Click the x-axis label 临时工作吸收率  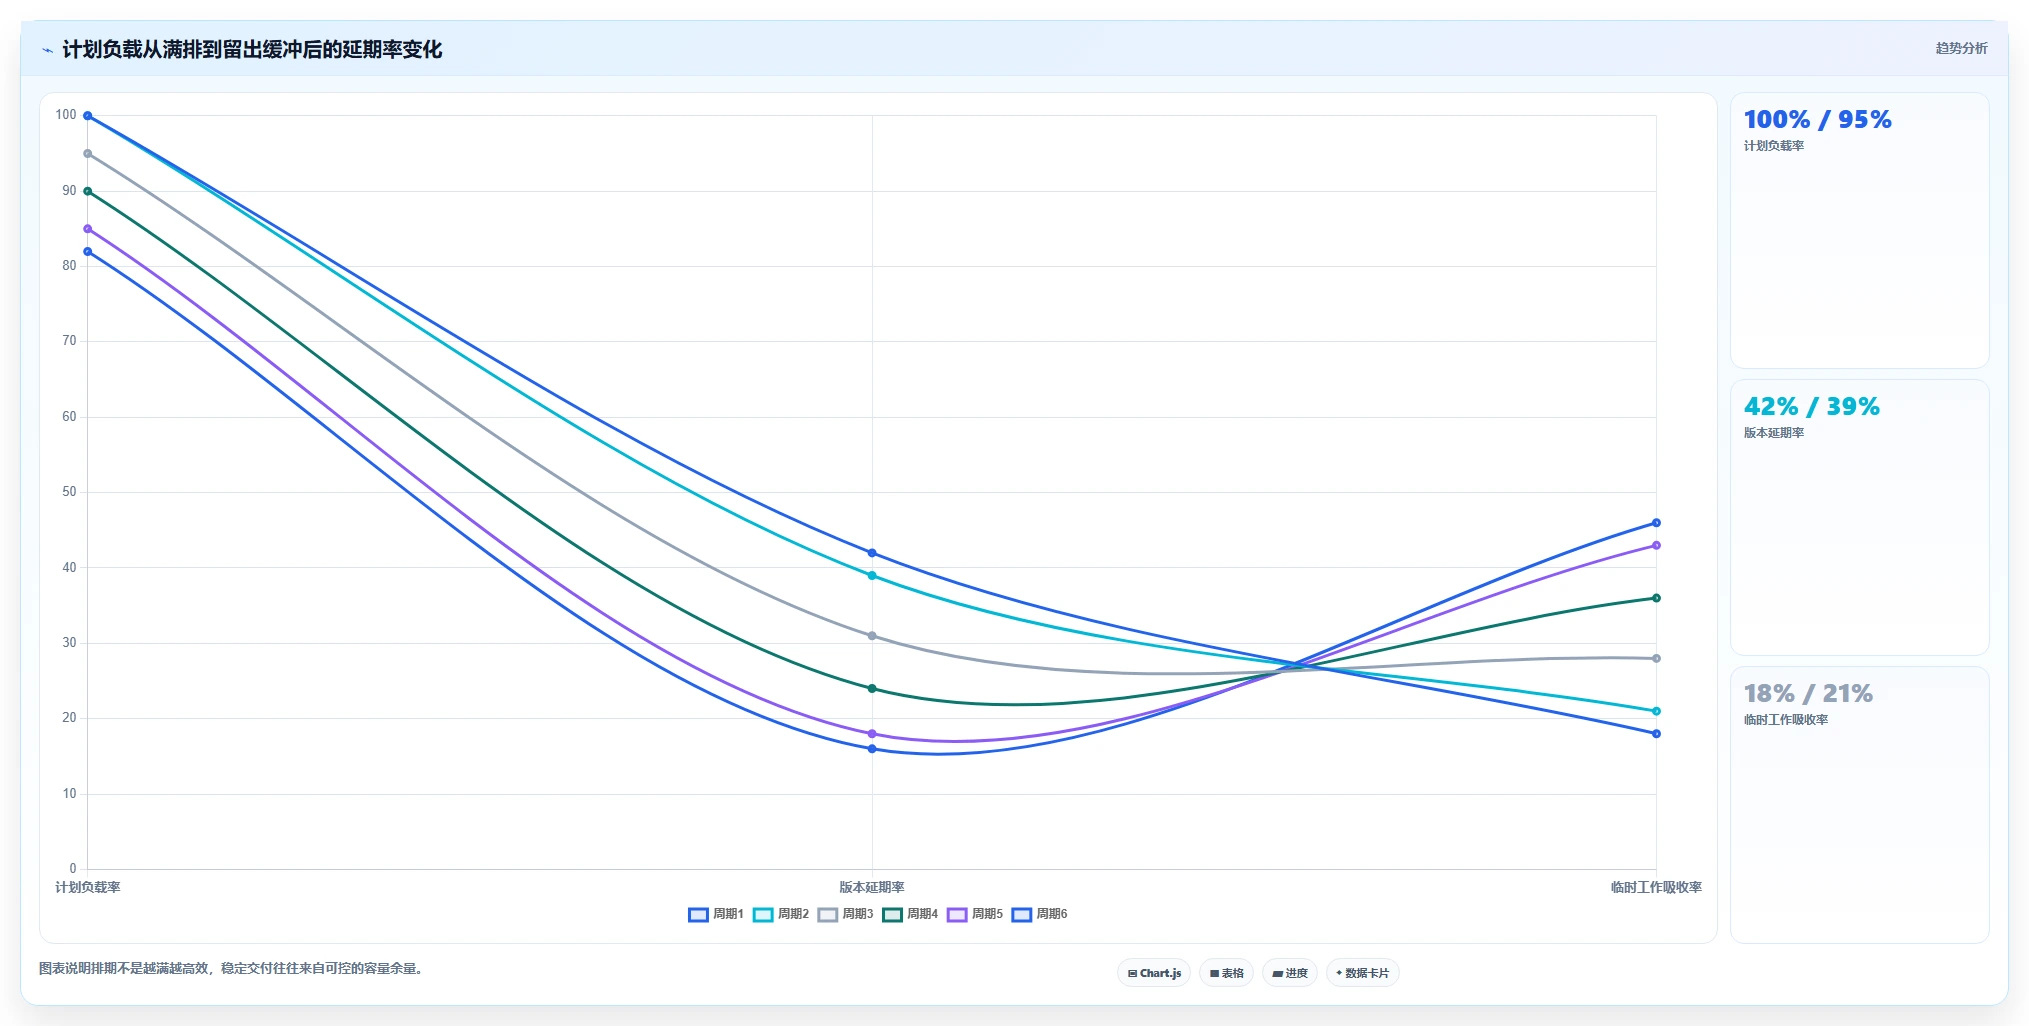1656,887
